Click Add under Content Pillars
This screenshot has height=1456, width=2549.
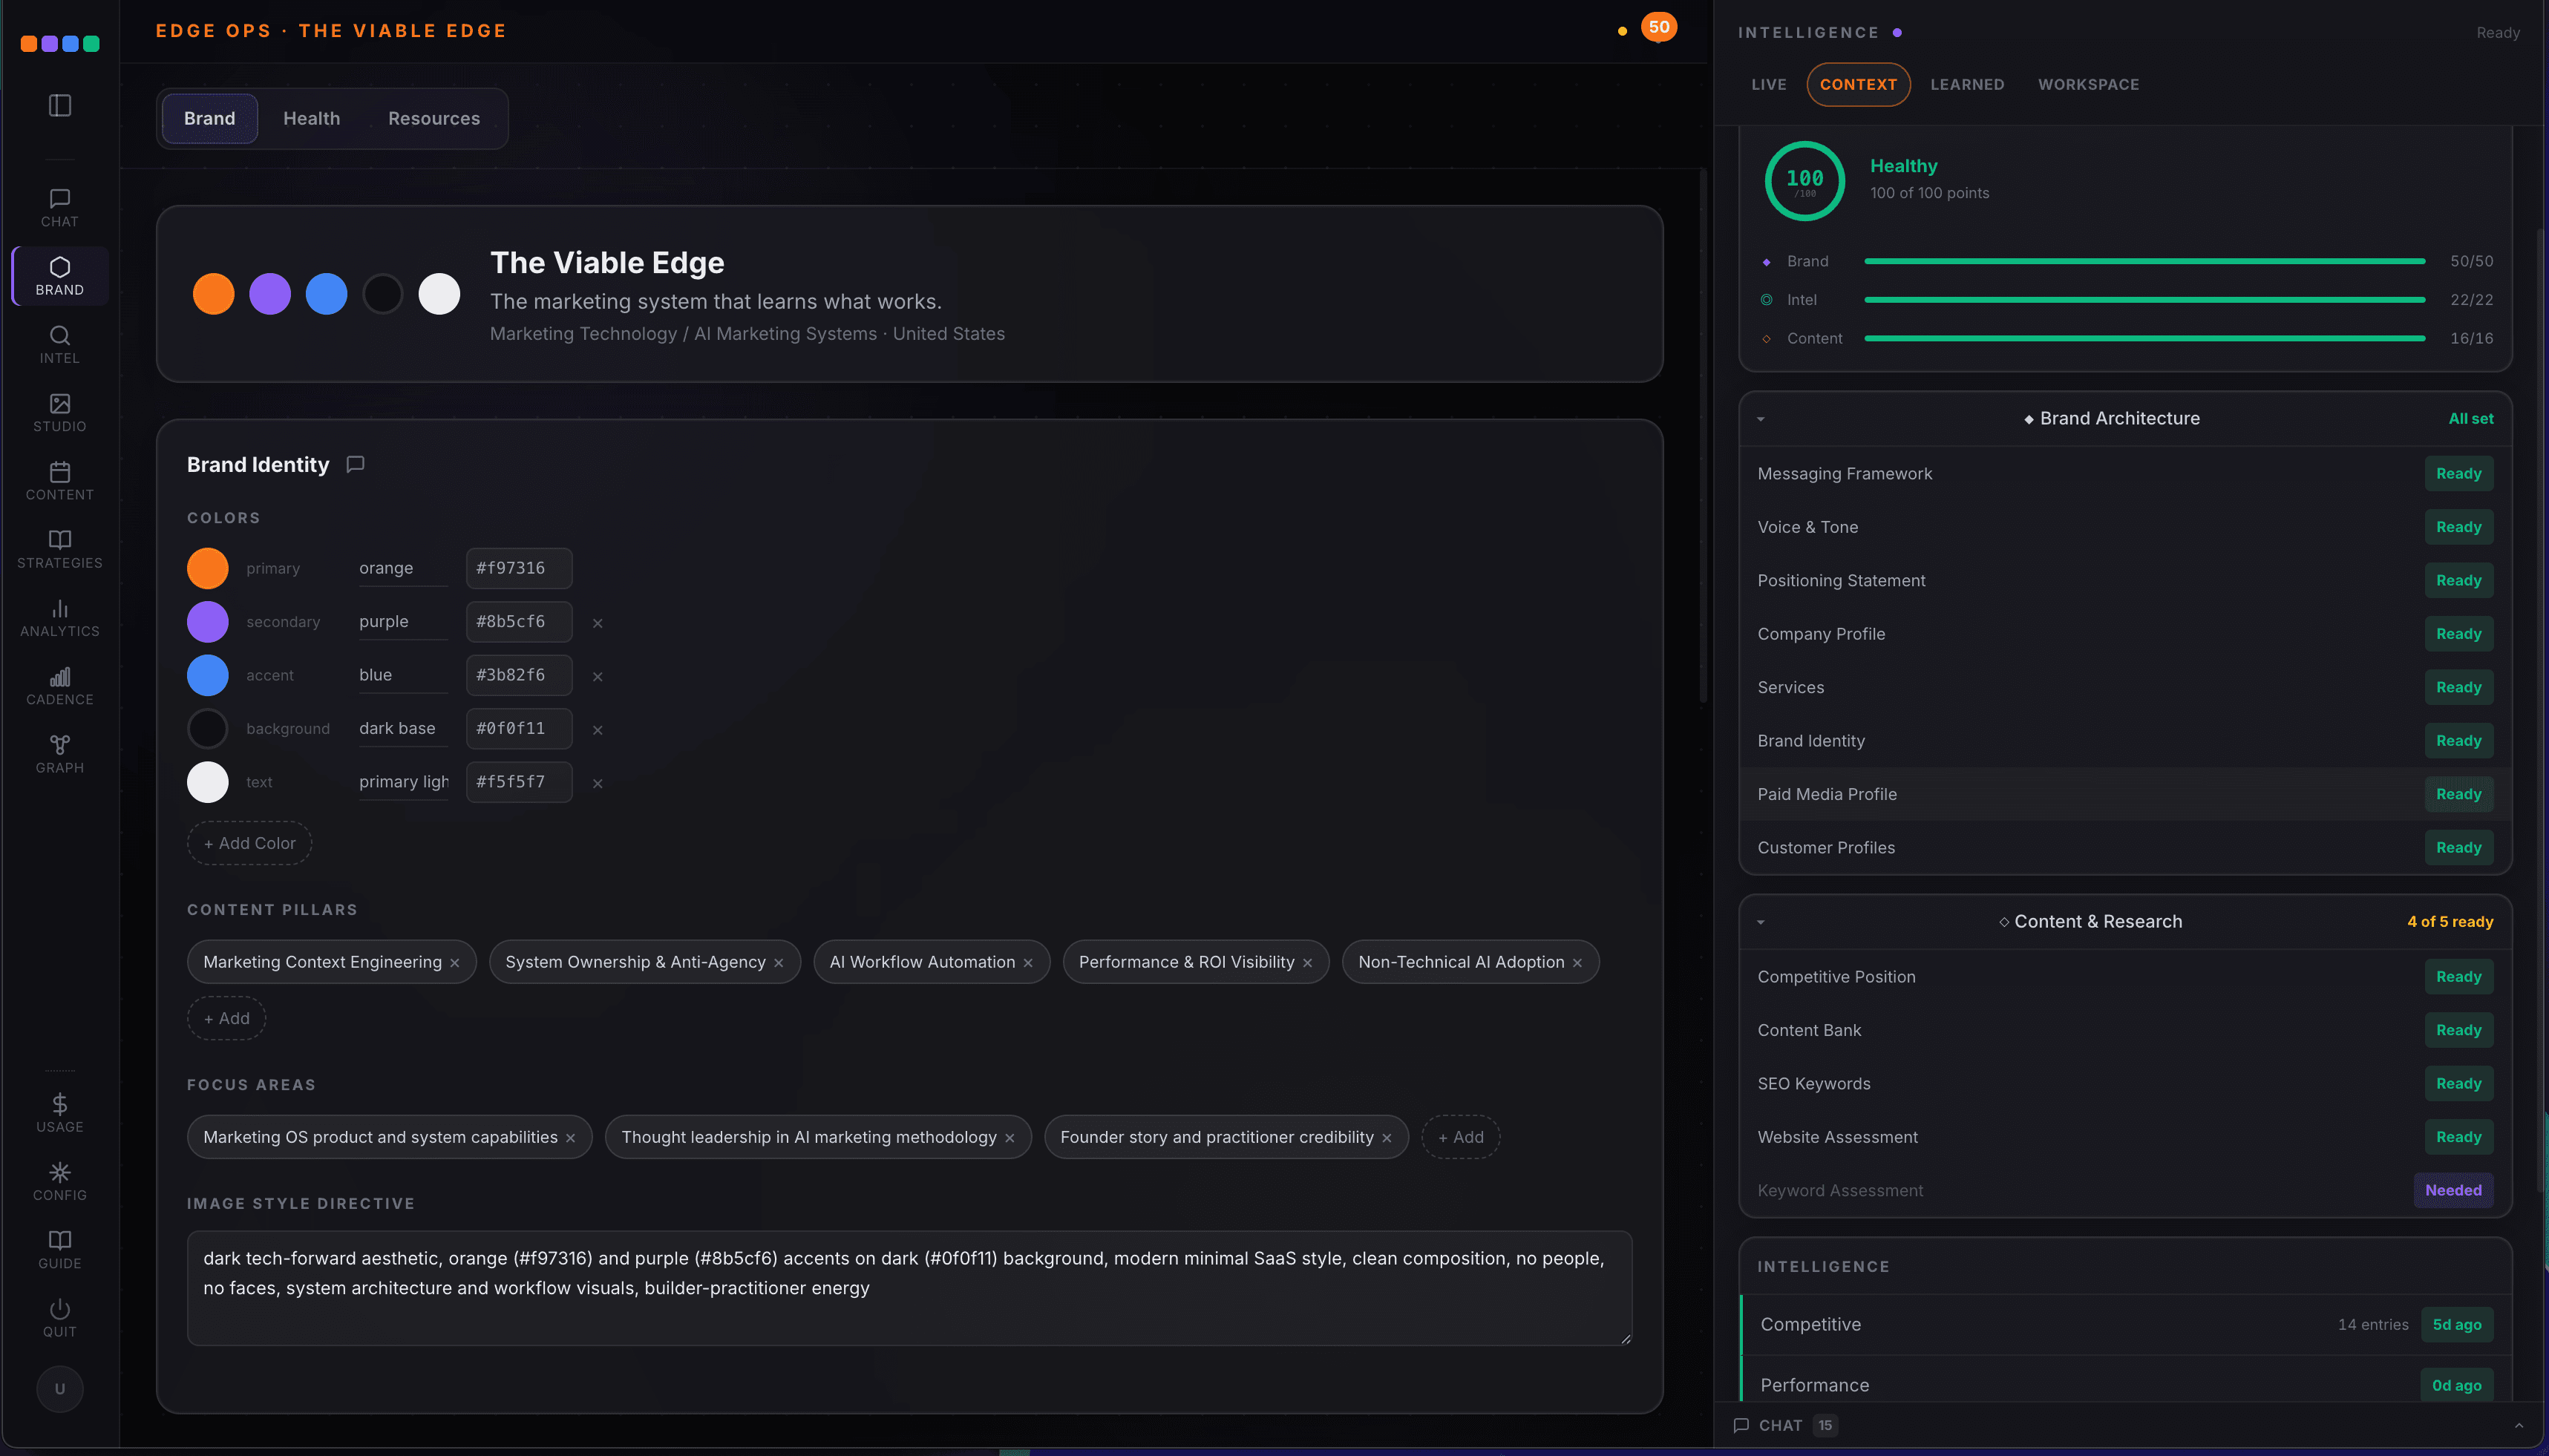coord(226,1018)
